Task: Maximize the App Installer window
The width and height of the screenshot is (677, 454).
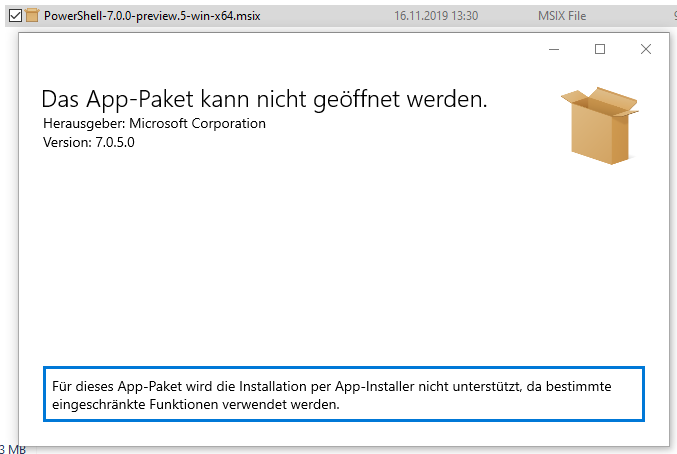Action: click(x=600, y=49)
